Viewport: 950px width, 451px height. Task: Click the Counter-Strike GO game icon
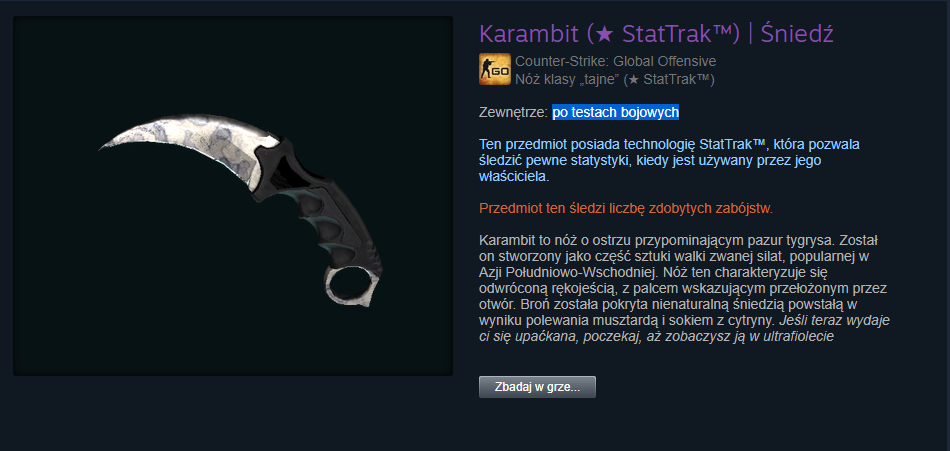pos(495,69)
